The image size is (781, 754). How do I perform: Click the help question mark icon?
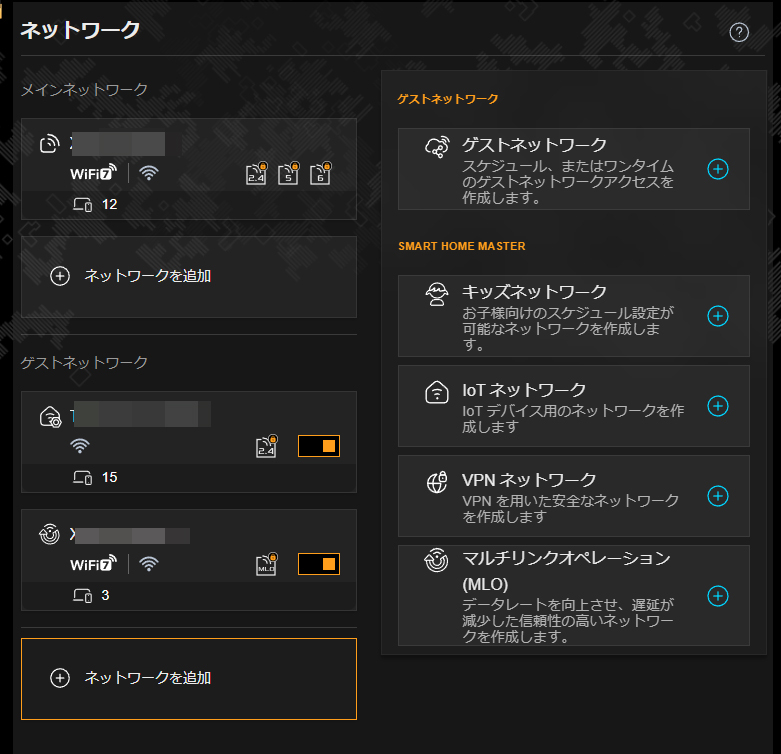coord(739,32)
